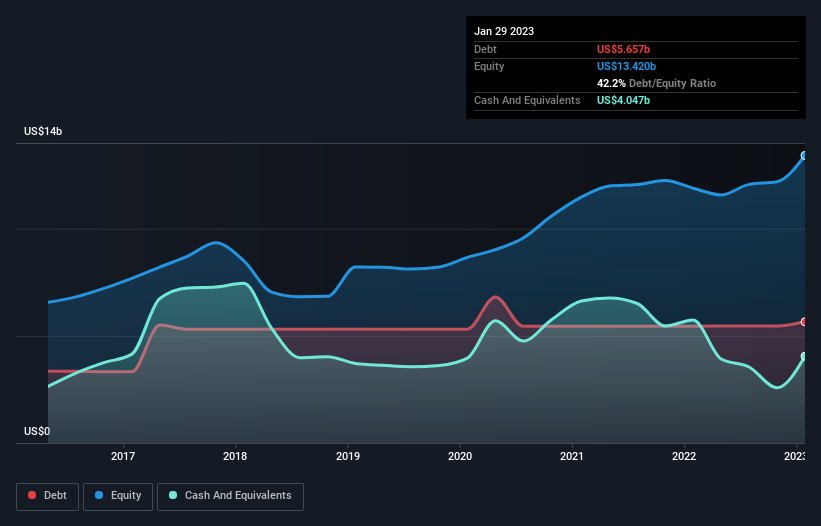Click the US$0 axis label
The width and height of the screenshot is (821, 526).
(37, 431)
